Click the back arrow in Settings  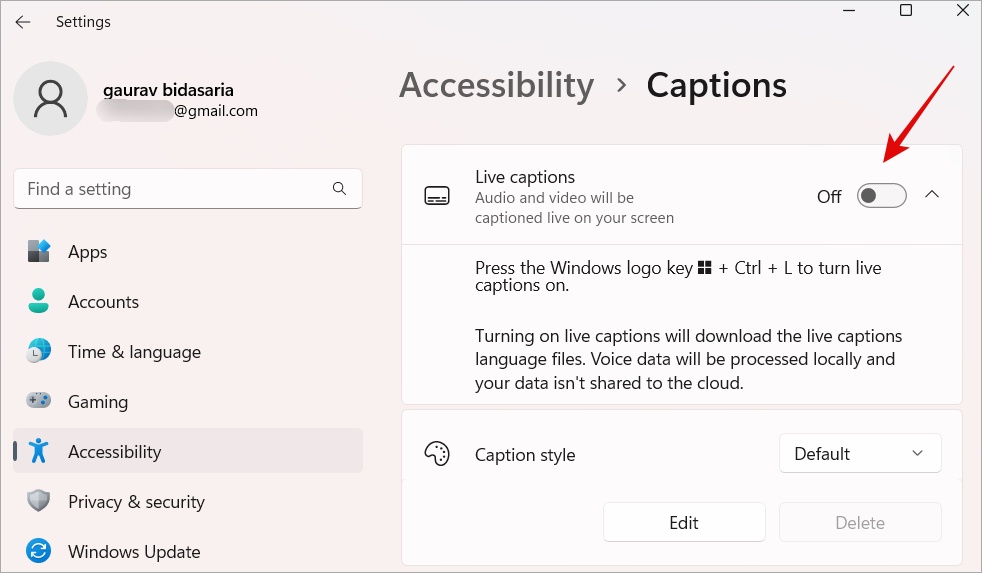coord(23,22)
